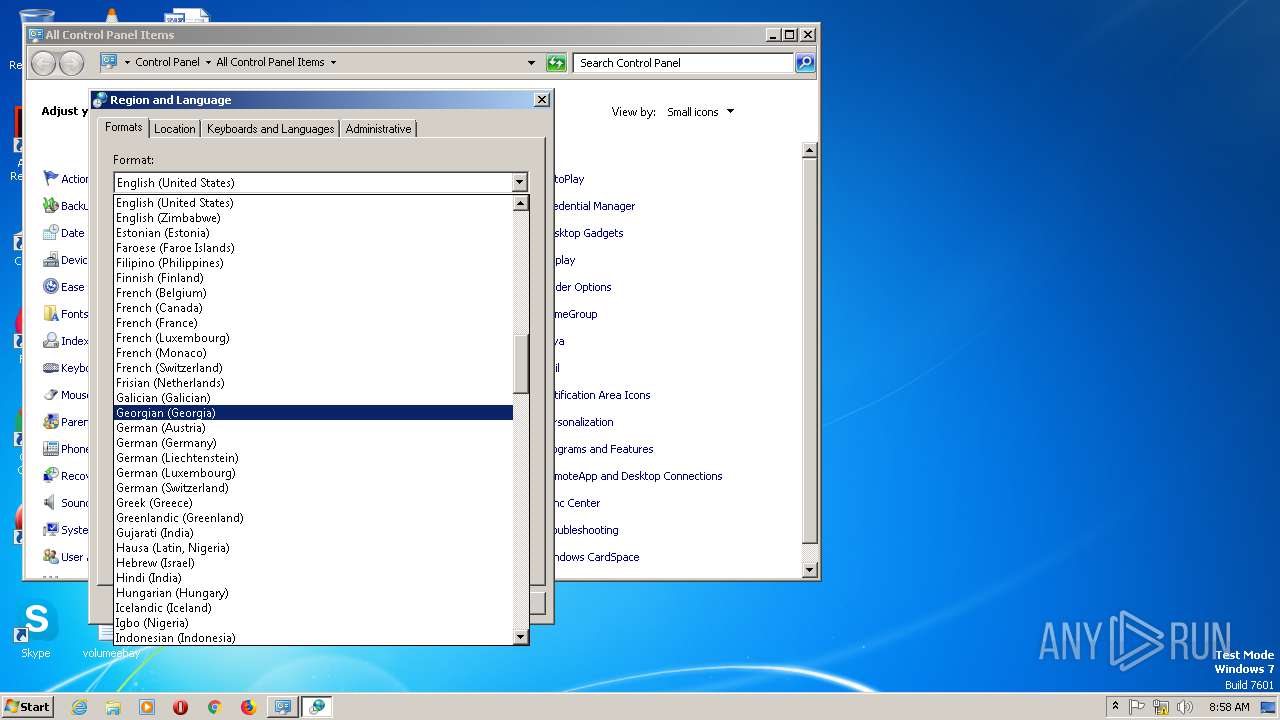Open Programs and Features link
The image size is (1280, 720).
[x=603, y=449]
